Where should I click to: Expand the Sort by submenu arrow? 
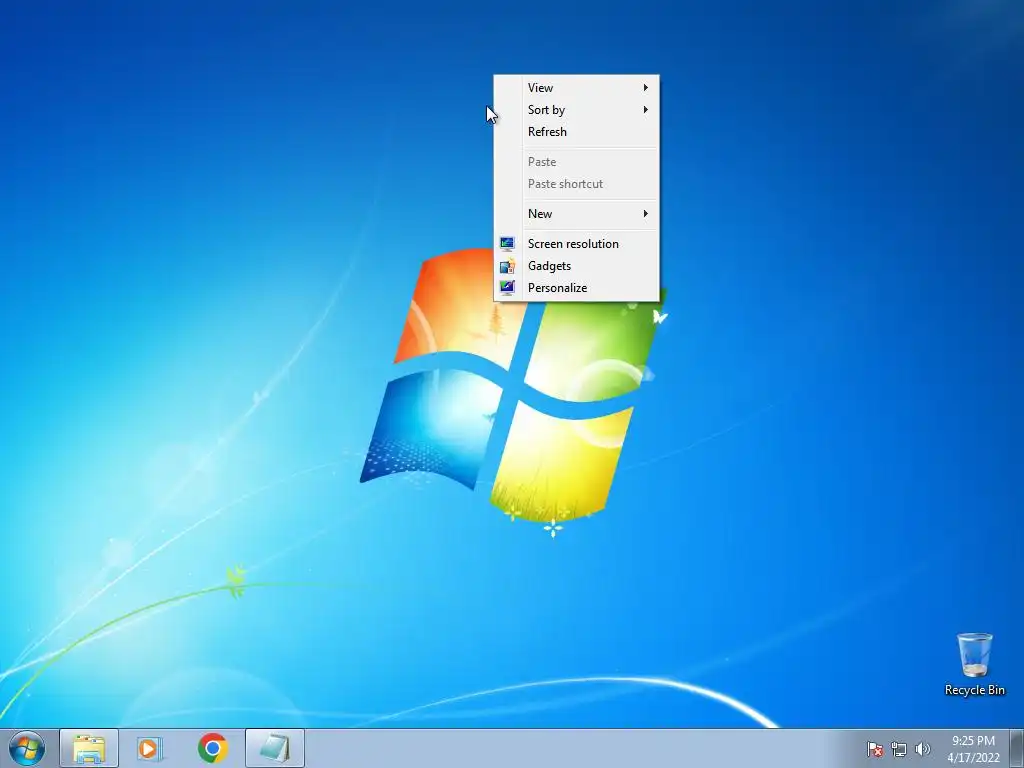point(645,110)
